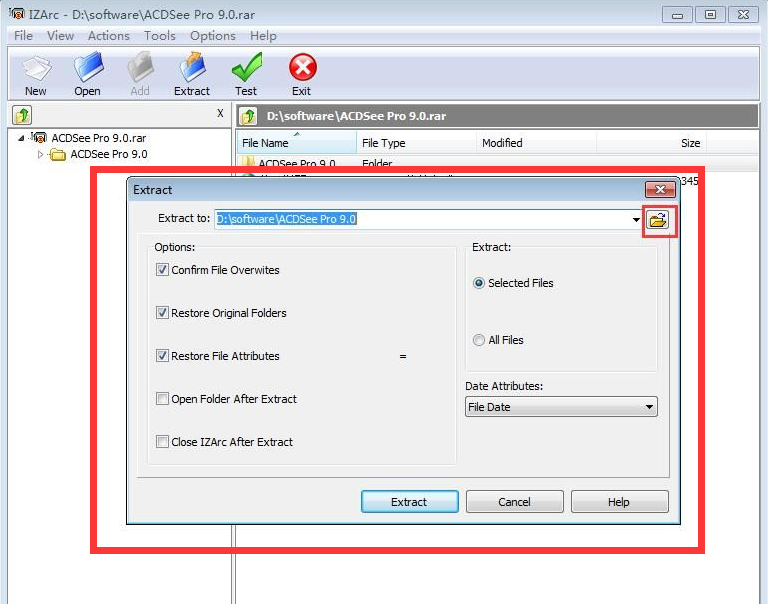Collapse the ACDSee Pro 9.0.rar tree root

point(21,139)
